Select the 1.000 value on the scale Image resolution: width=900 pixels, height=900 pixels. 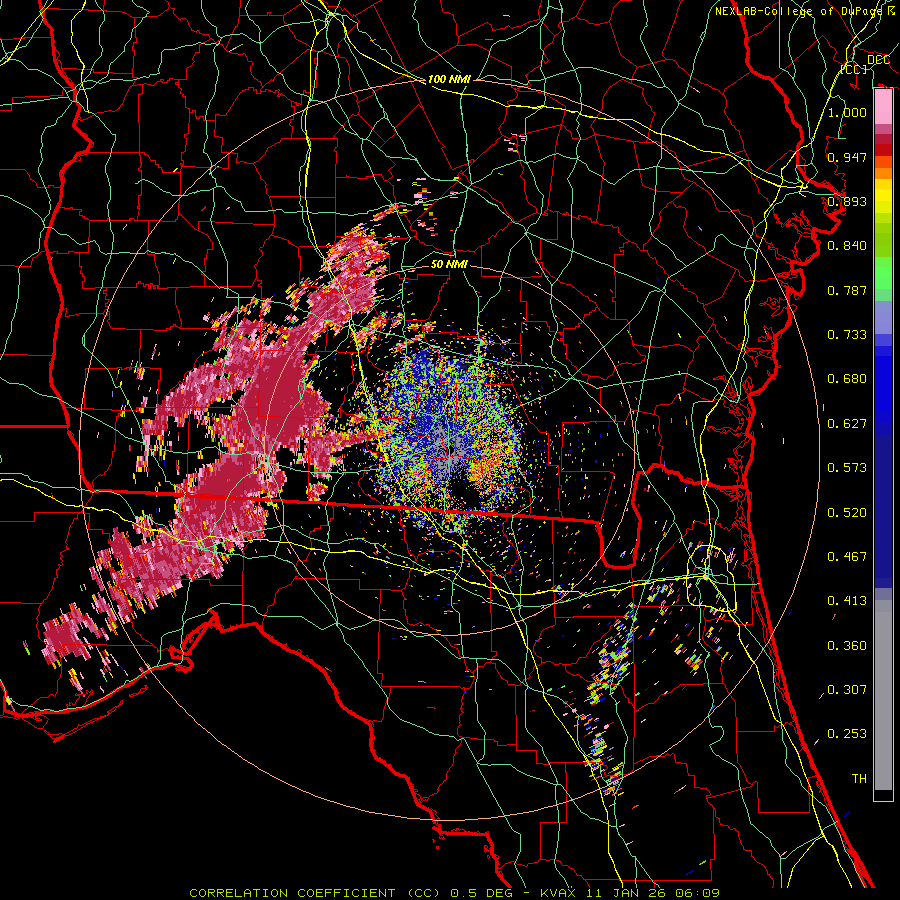click(x=847, y=112)
